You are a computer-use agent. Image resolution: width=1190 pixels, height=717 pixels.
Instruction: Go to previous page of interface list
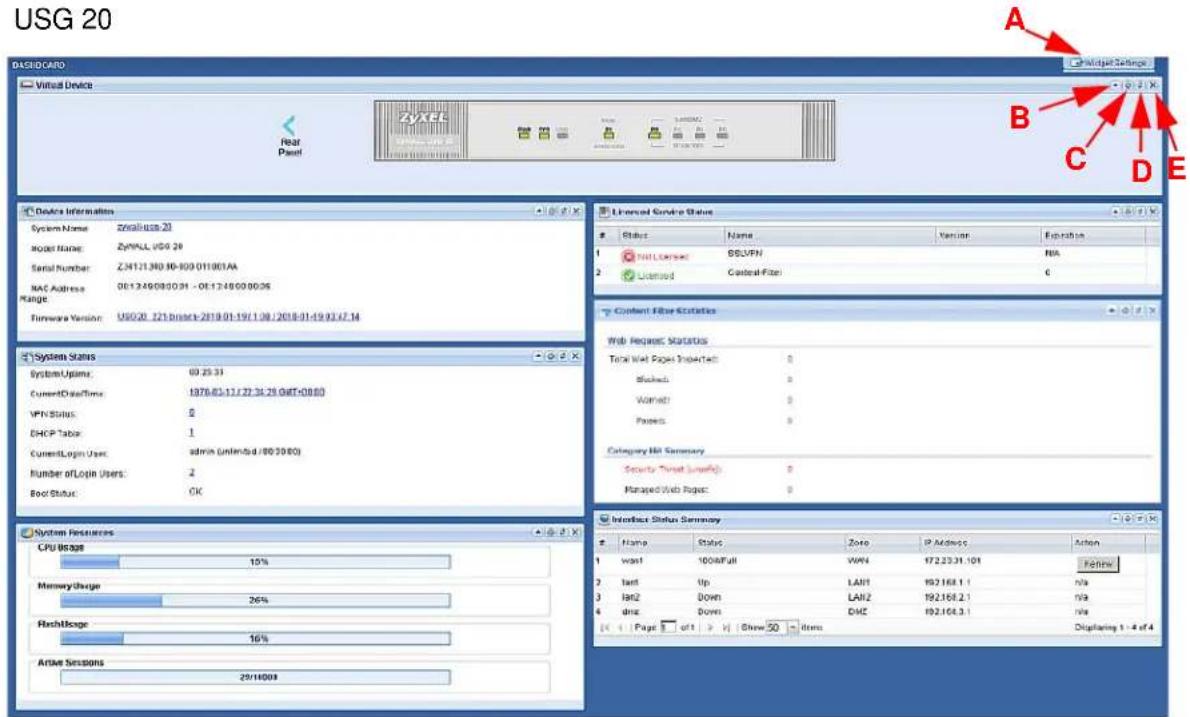[x=621, y=627]
